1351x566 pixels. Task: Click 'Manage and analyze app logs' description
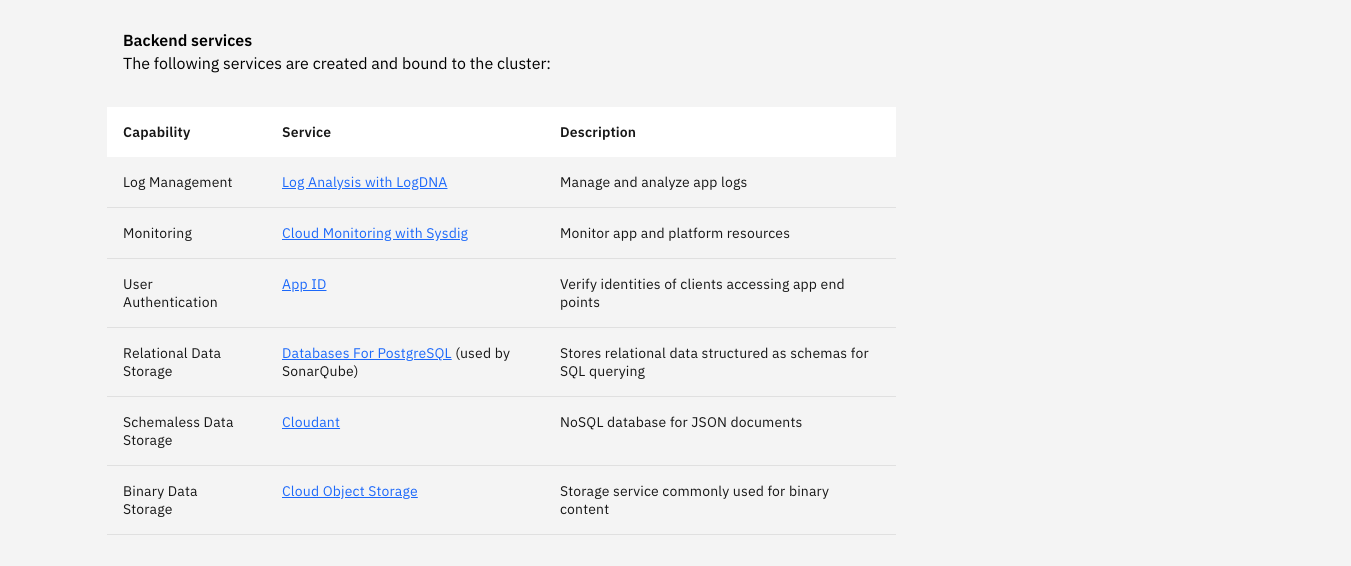click(654, 182)
